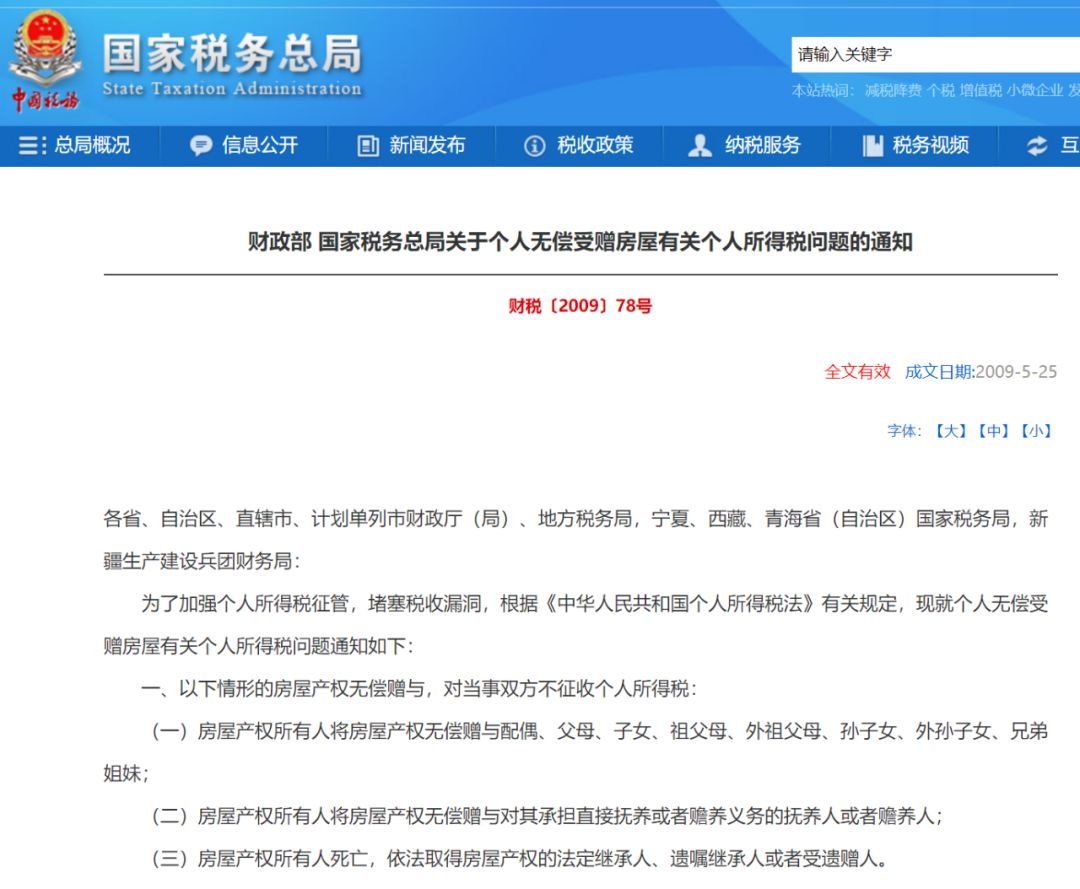Click the clause (三) about 法定继承人
Image resolution: width=1080 pixels, height=889 pixels.
(520, 859)
